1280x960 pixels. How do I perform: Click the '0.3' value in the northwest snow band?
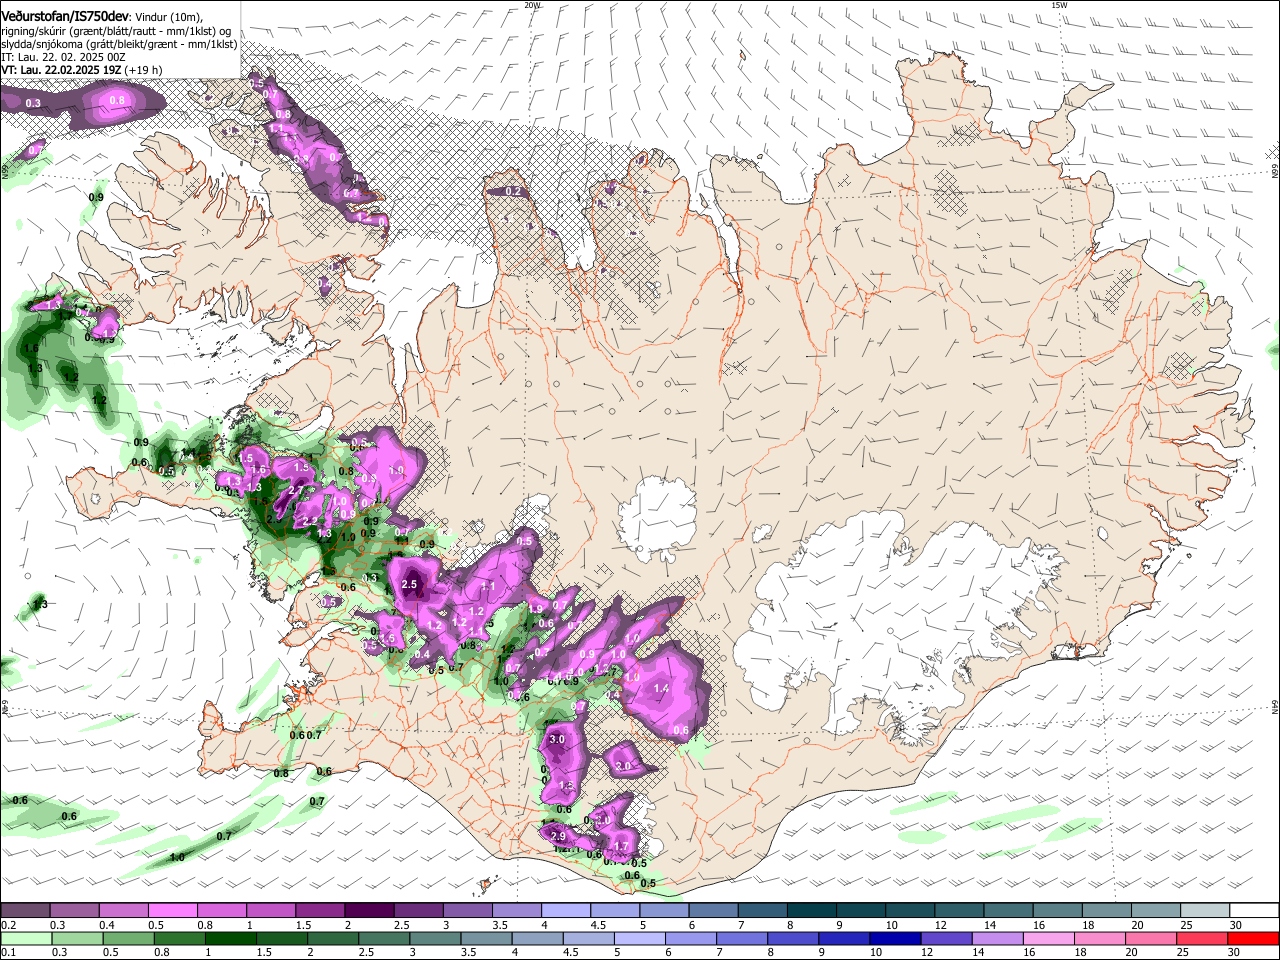pos(33,103)
